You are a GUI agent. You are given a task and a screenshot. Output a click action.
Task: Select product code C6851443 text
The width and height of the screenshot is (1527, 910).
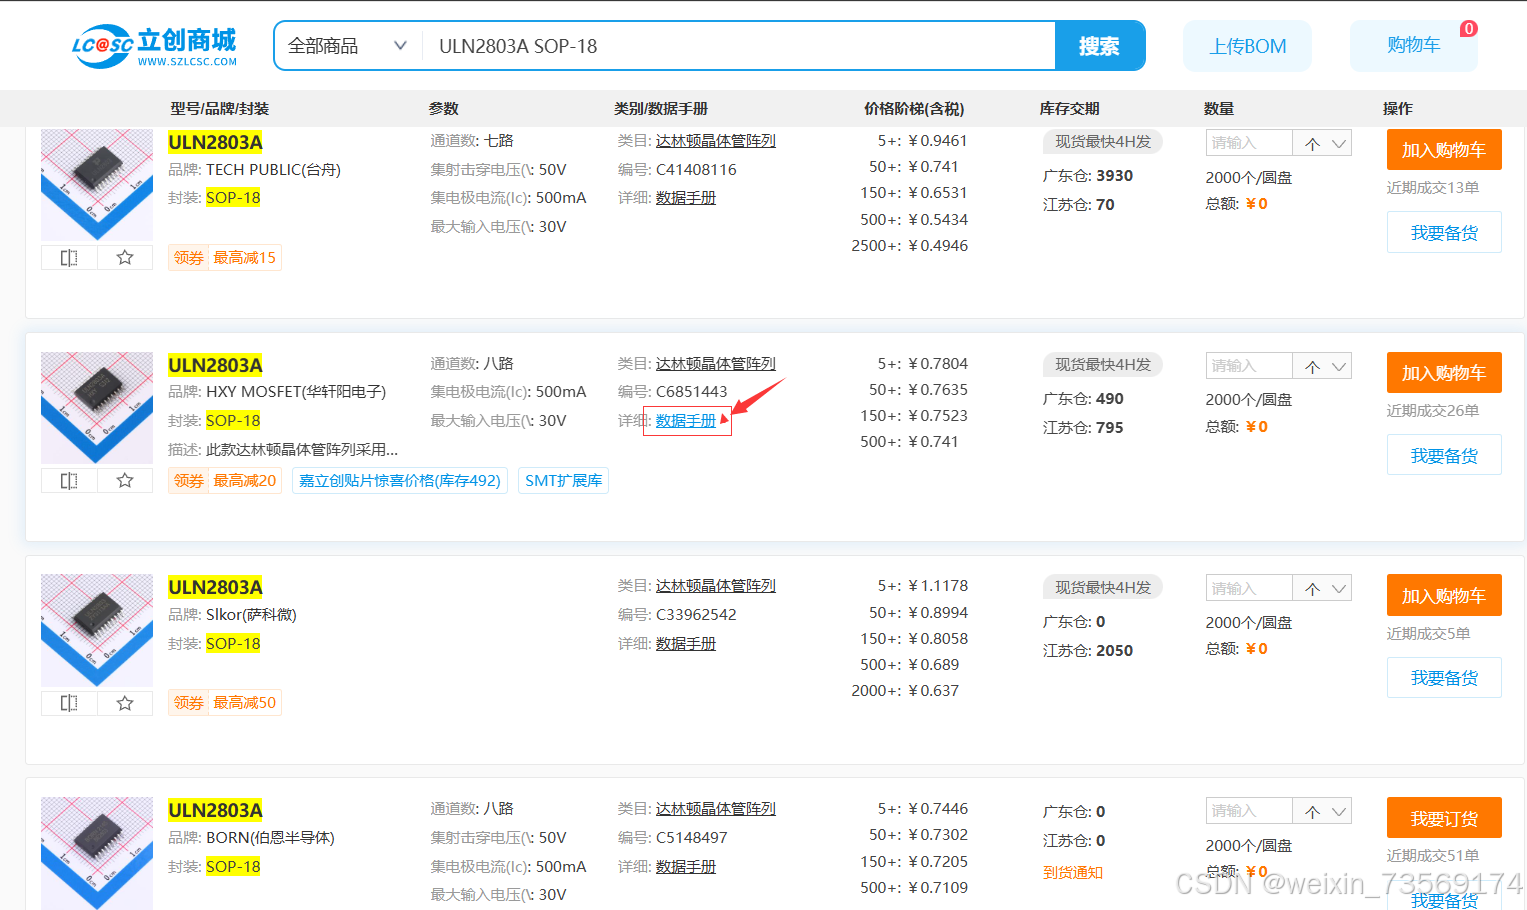[x=691, y=392]
